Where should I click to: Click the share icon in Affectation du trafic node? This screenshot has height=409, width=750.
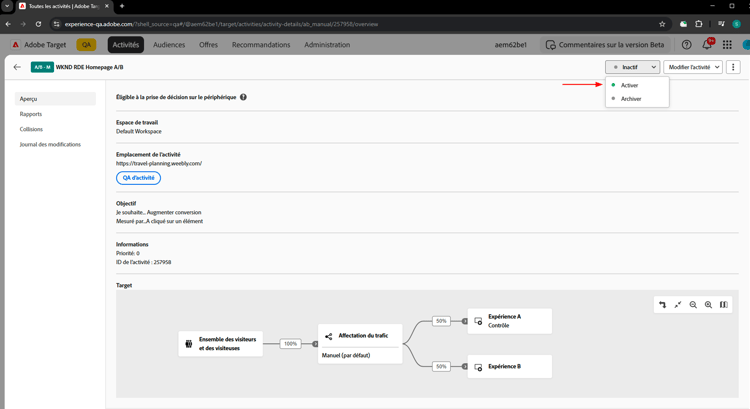[329, 336]
